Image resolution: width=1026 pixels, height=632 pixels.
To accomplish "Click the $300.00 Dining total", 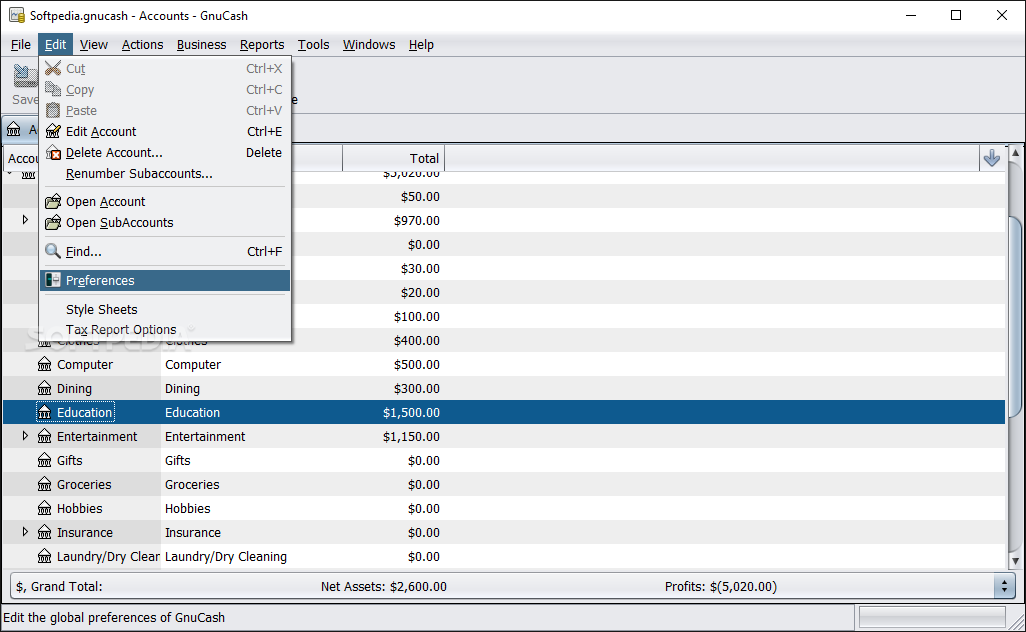I will click(416, 389).
